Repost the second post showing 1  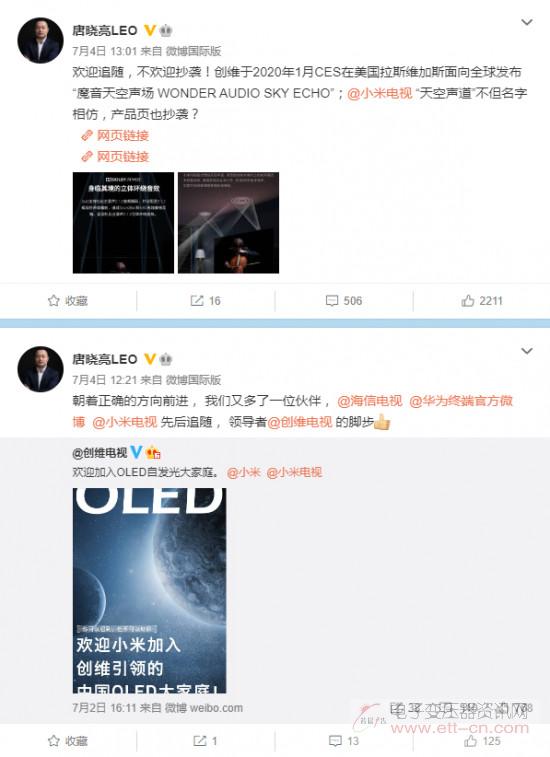[x=205, y=741]
